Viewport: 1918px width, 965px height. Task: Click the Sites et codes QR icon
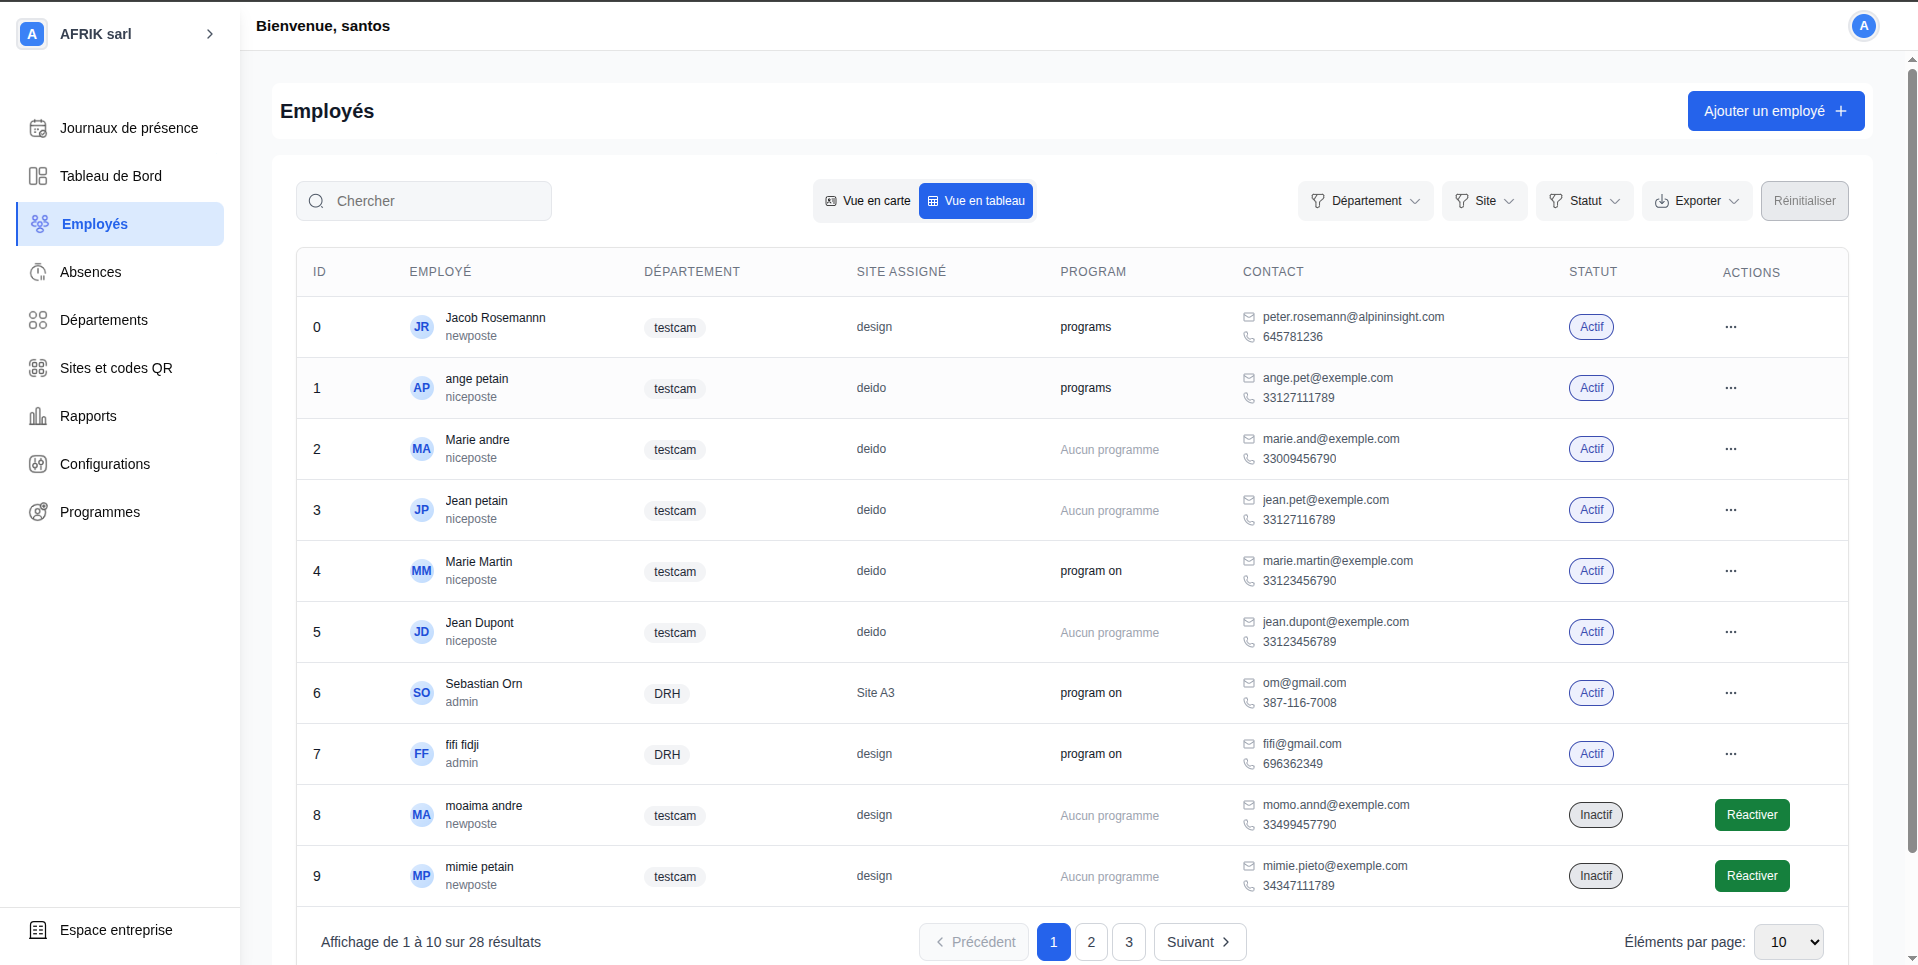click(38, 368)
